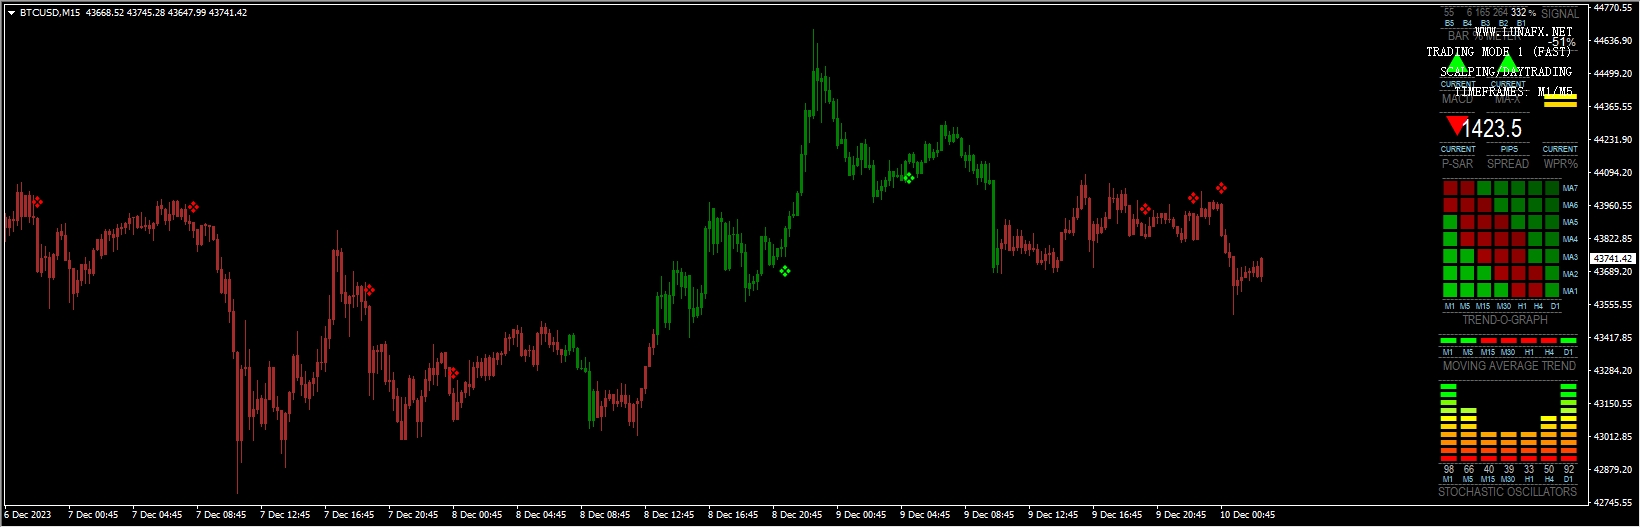Viewport: 1641px width, 528px height.
Task: Click the 1423.5 spread value
Action: (x=1492, y=128)
